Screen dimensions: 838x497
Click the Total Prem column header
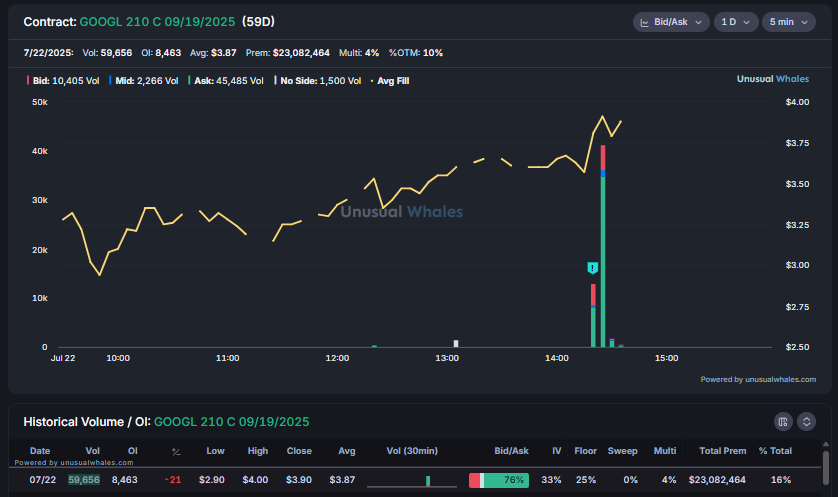click(723, 451)
